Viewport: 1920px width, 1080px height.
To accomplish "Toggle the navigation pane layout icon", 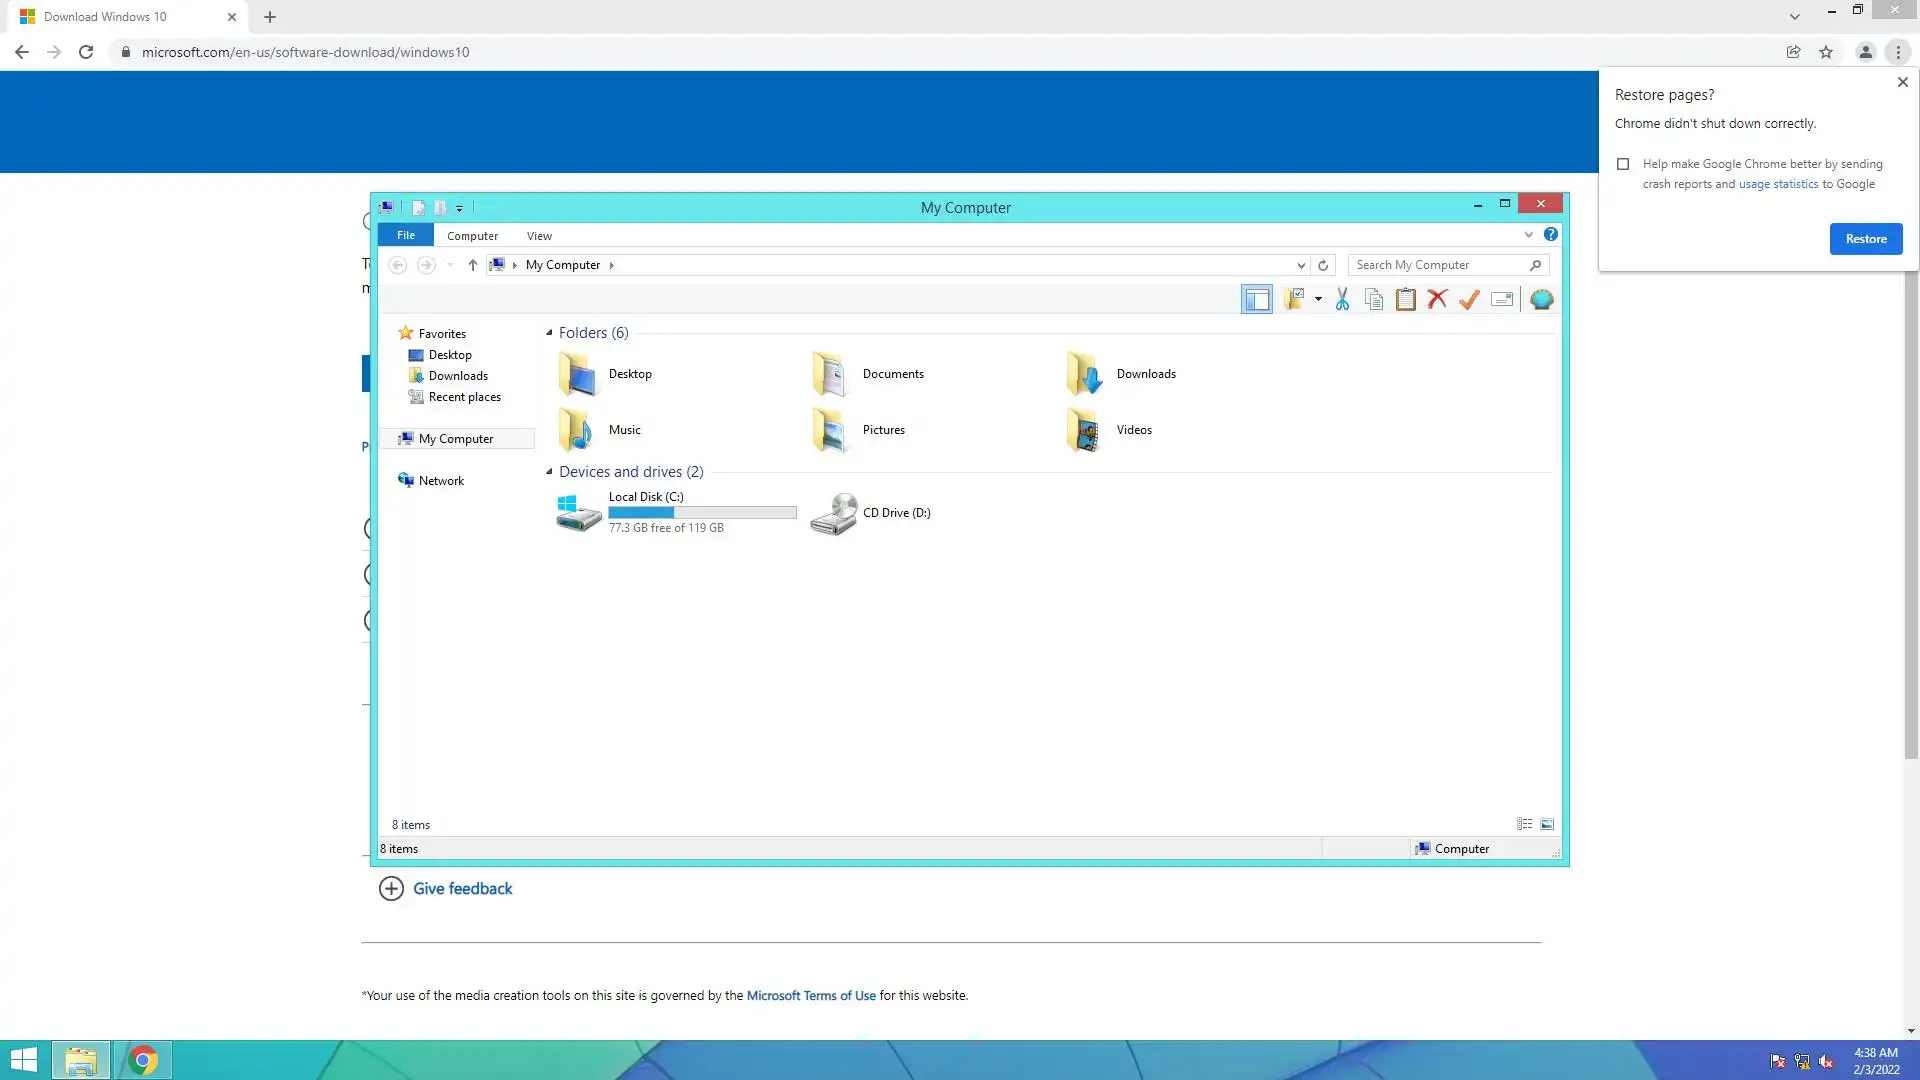I will [x=1256, y=299].
